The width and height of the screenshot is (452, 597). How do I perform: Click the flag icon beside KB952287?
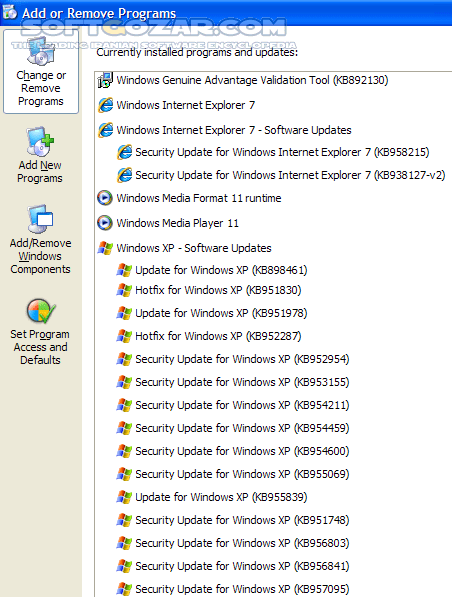pyautogui.click(x=124, y=336)
